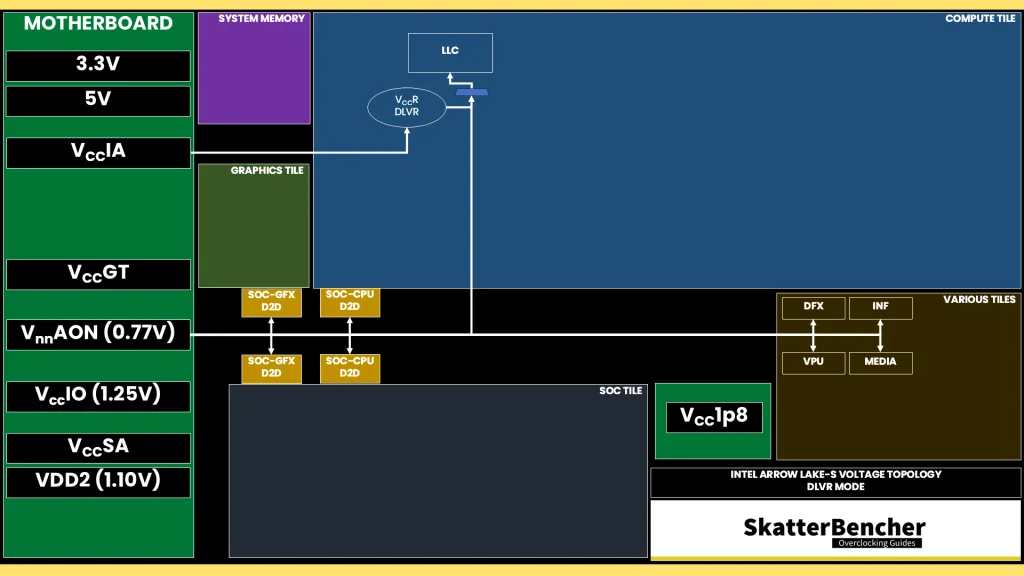Select the DFX block in Various Tiles
Image resolution: width=1024 pixels, height=576 pixels.
[813, 308]
